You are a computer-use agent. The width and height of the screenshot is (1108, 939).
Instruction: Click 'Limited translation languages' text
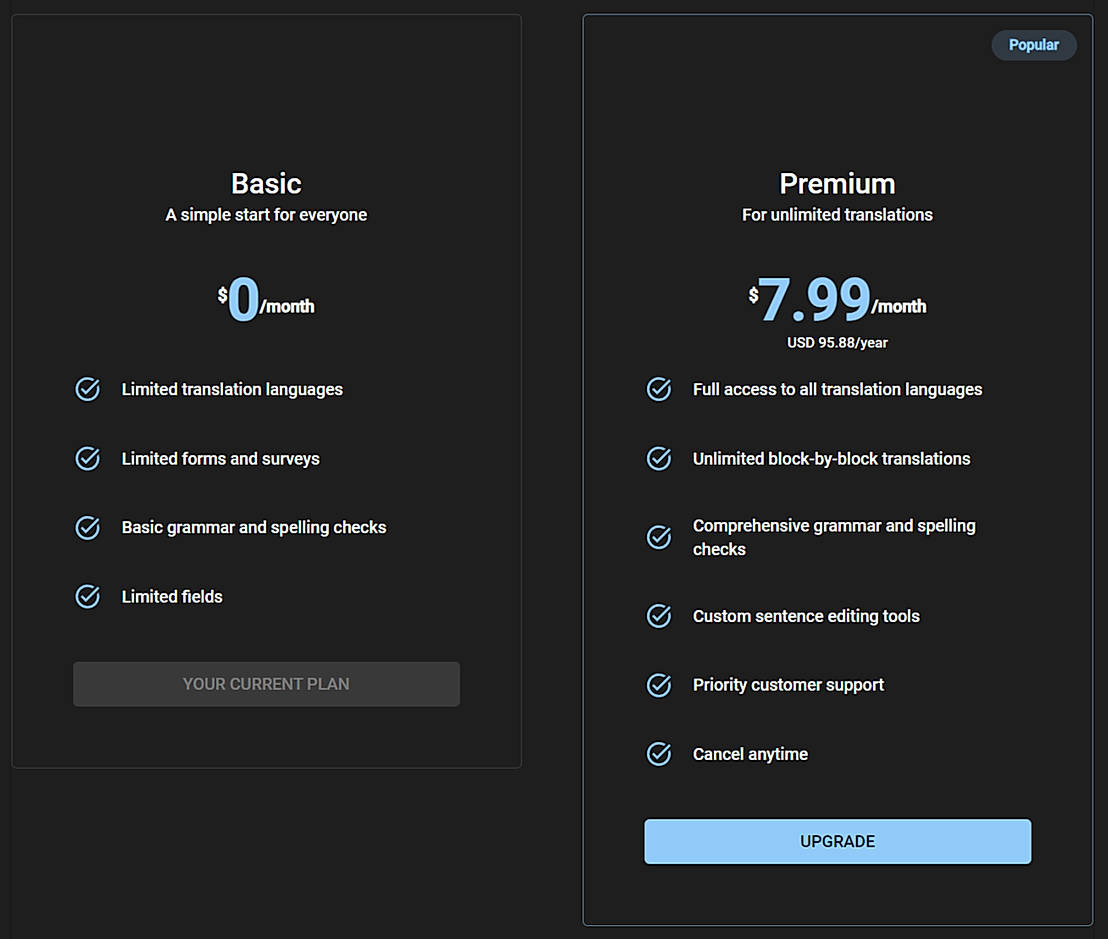click(232, 389)
